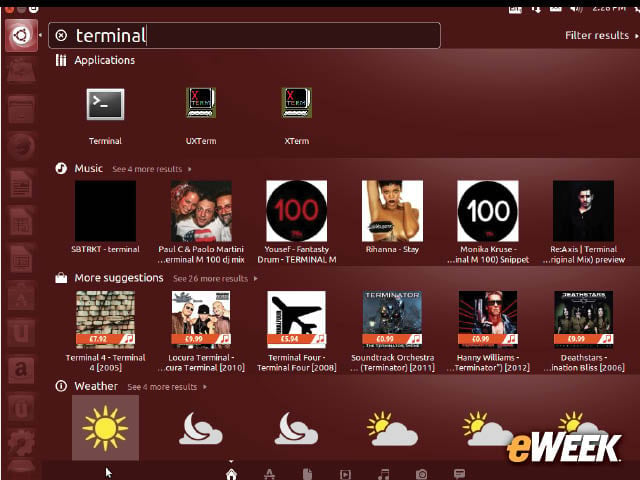The image size is (640, 480).
Task: Open System Settings gear in launcher
Action: [21, 444]
